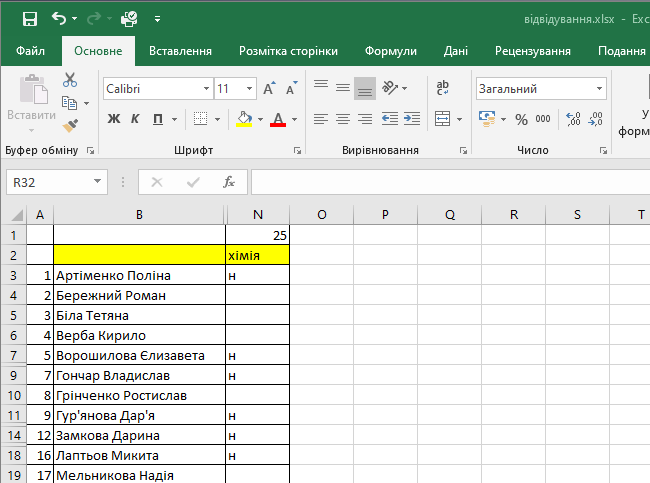The height and width of the screenshot is (483, 650).
Task: Switch to the Основне tab
Action: [x=98, y=51]
